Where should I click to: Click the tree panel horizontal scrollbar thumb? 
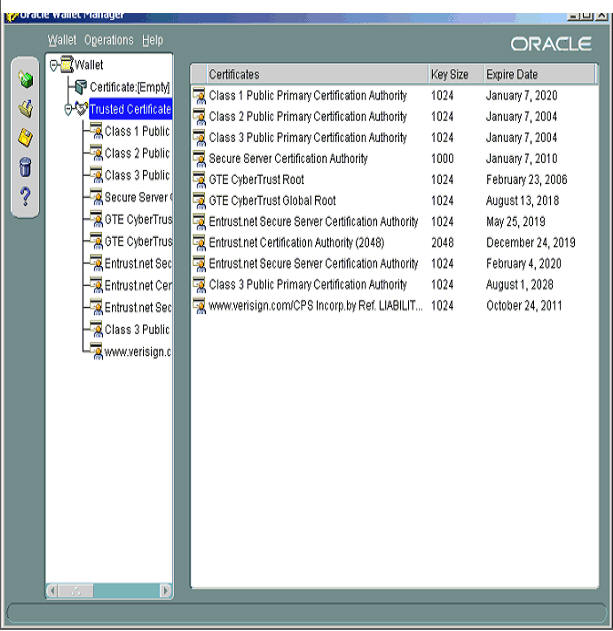coord(76,591)
